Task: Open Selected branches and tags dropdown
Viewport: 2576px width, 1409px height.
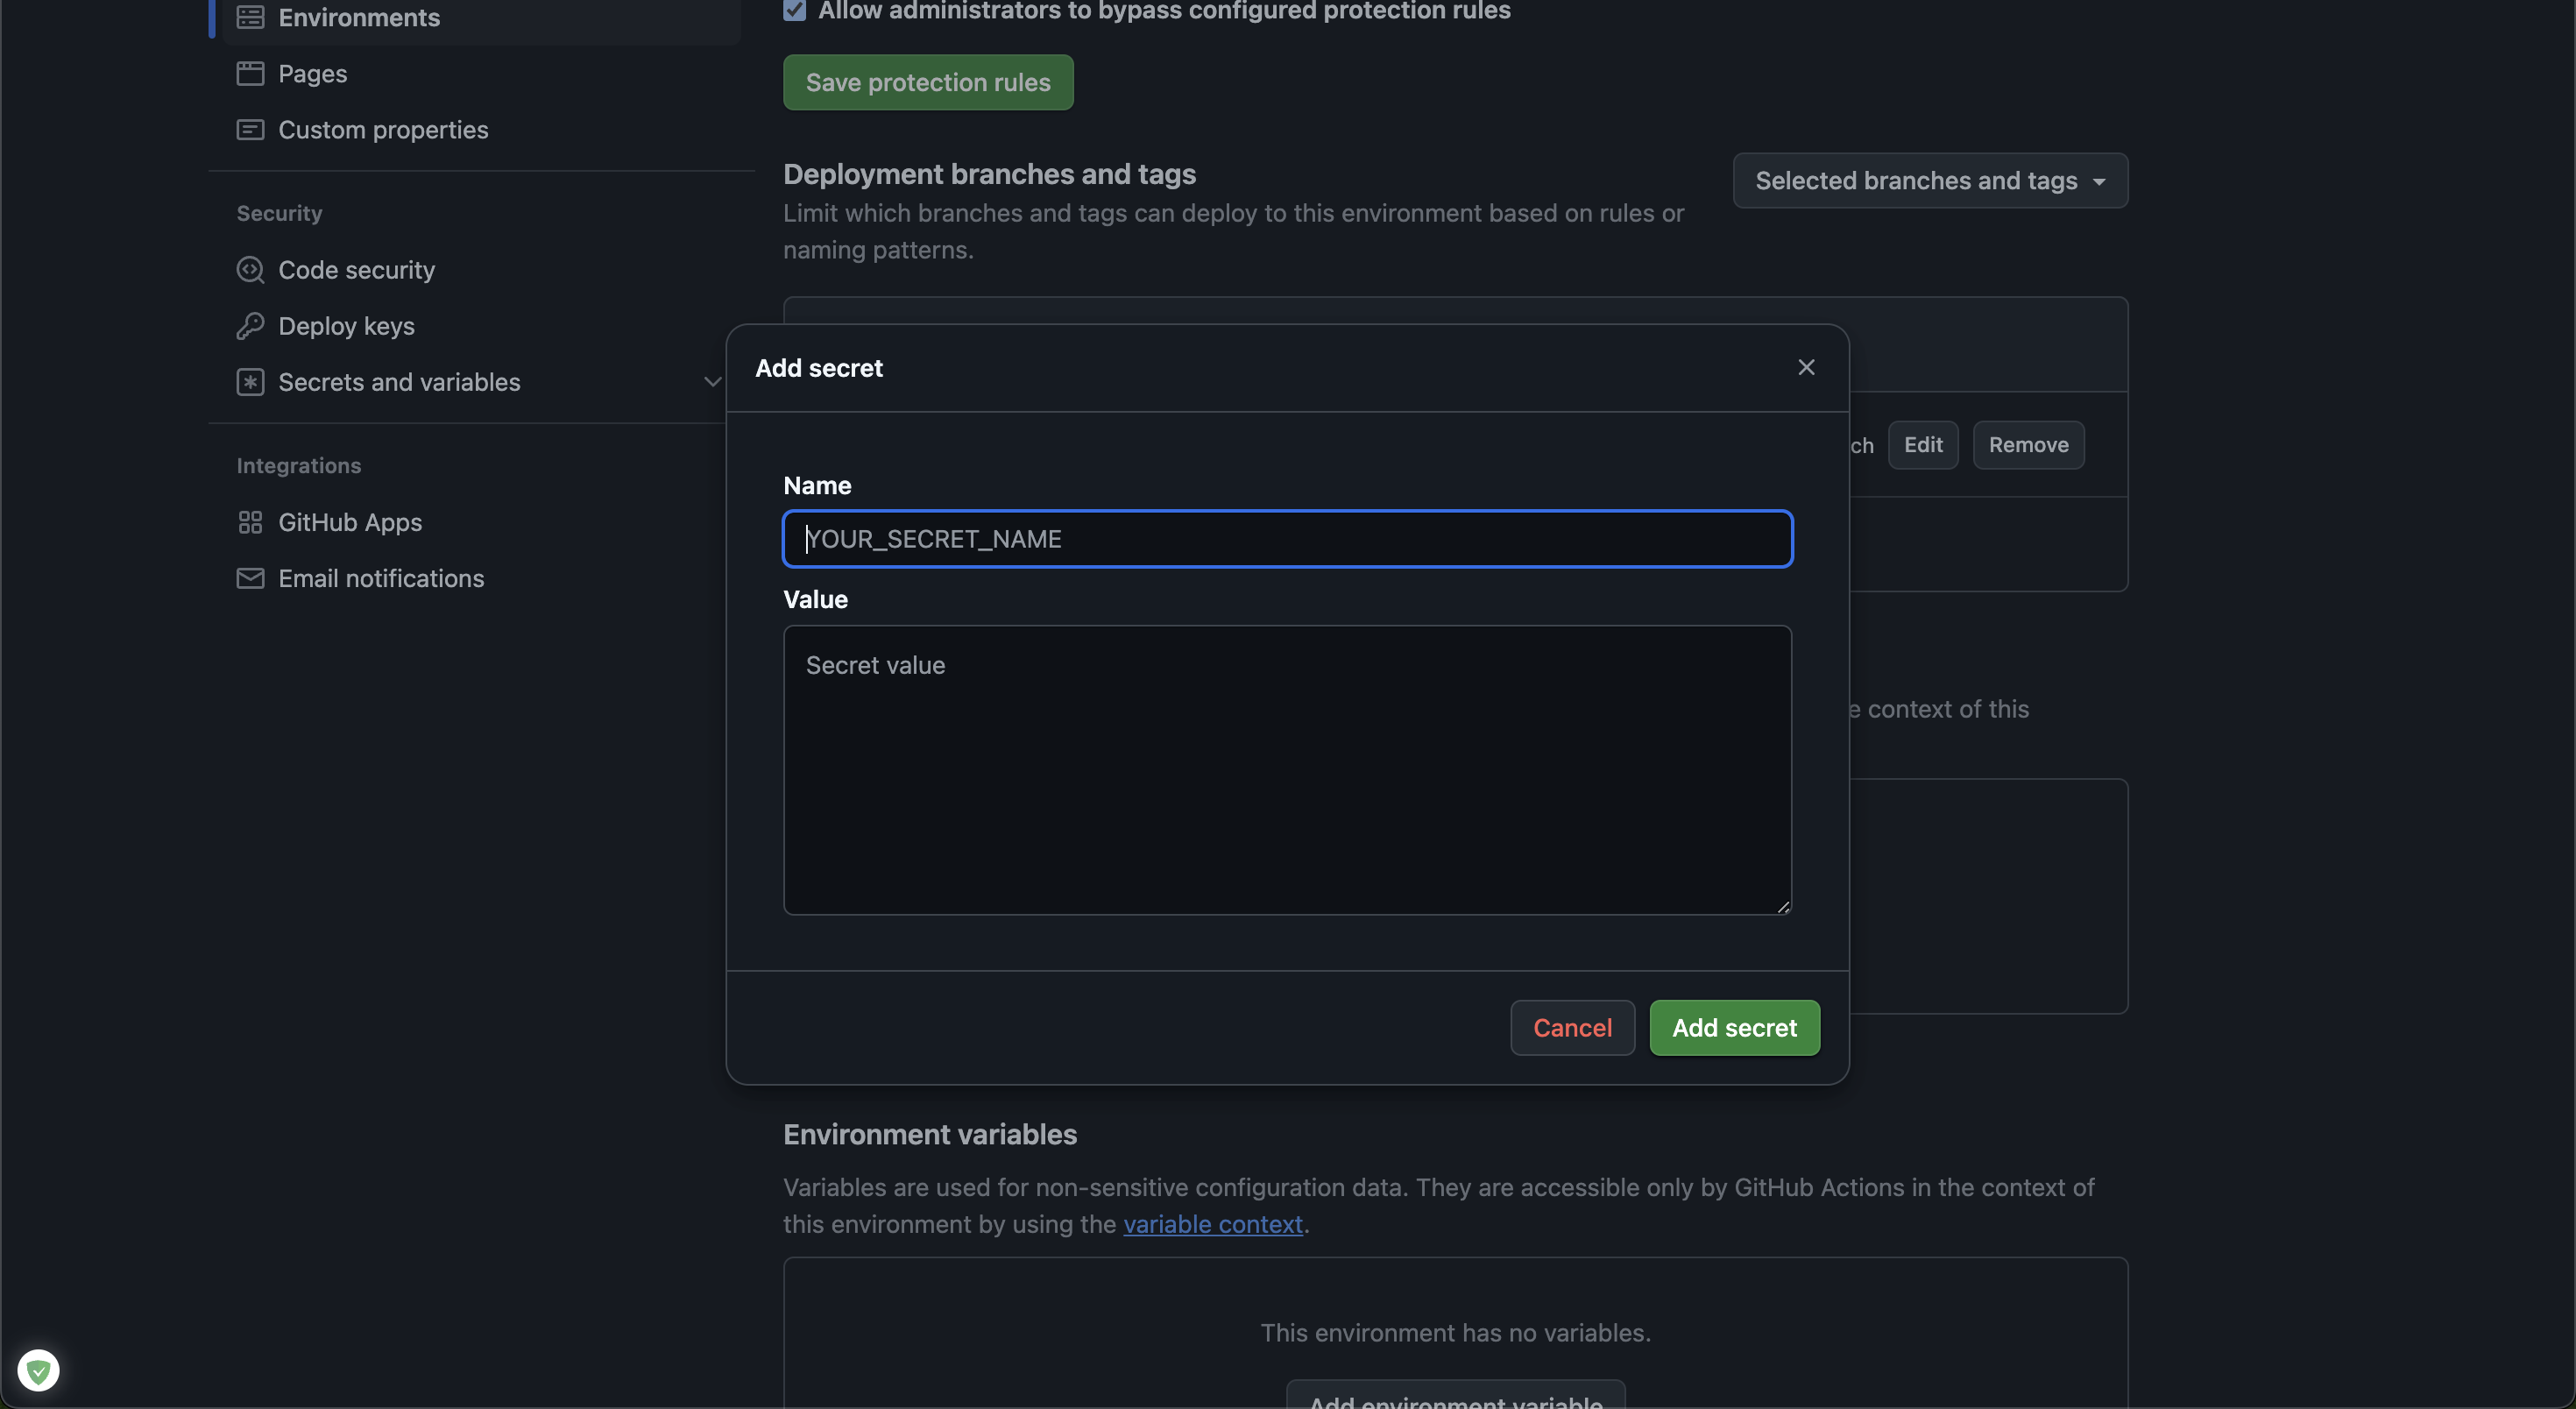Action: 1930,180
